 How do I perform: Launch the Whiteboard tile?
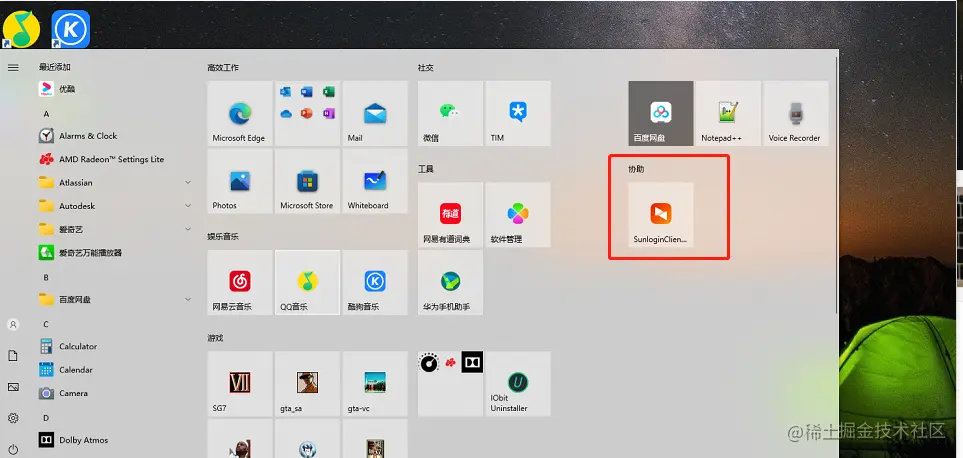375,181
